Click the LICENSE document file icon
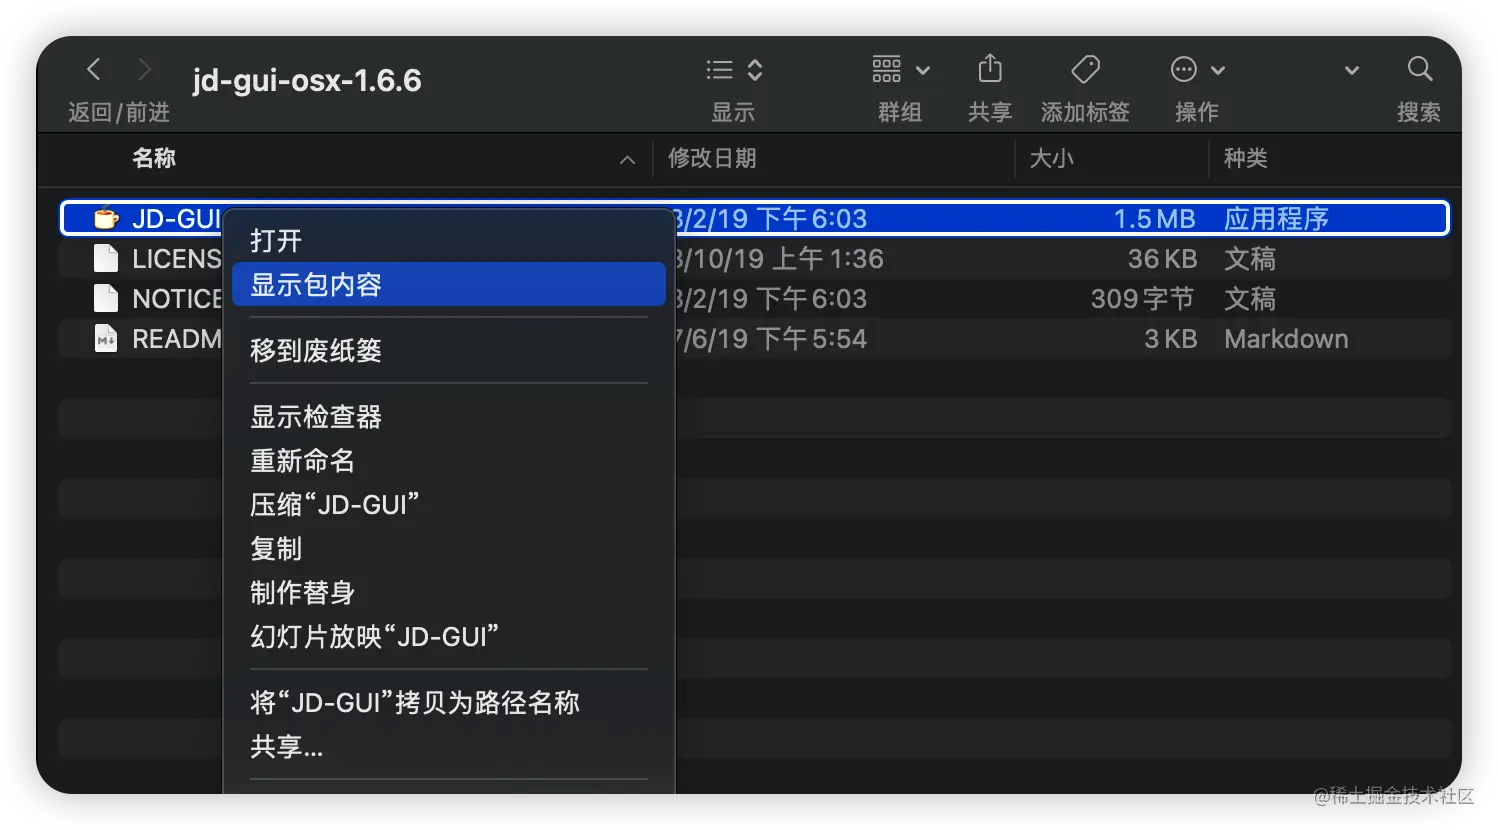The width and height of the screenshot is (1498, 830). tap(106, 259)
